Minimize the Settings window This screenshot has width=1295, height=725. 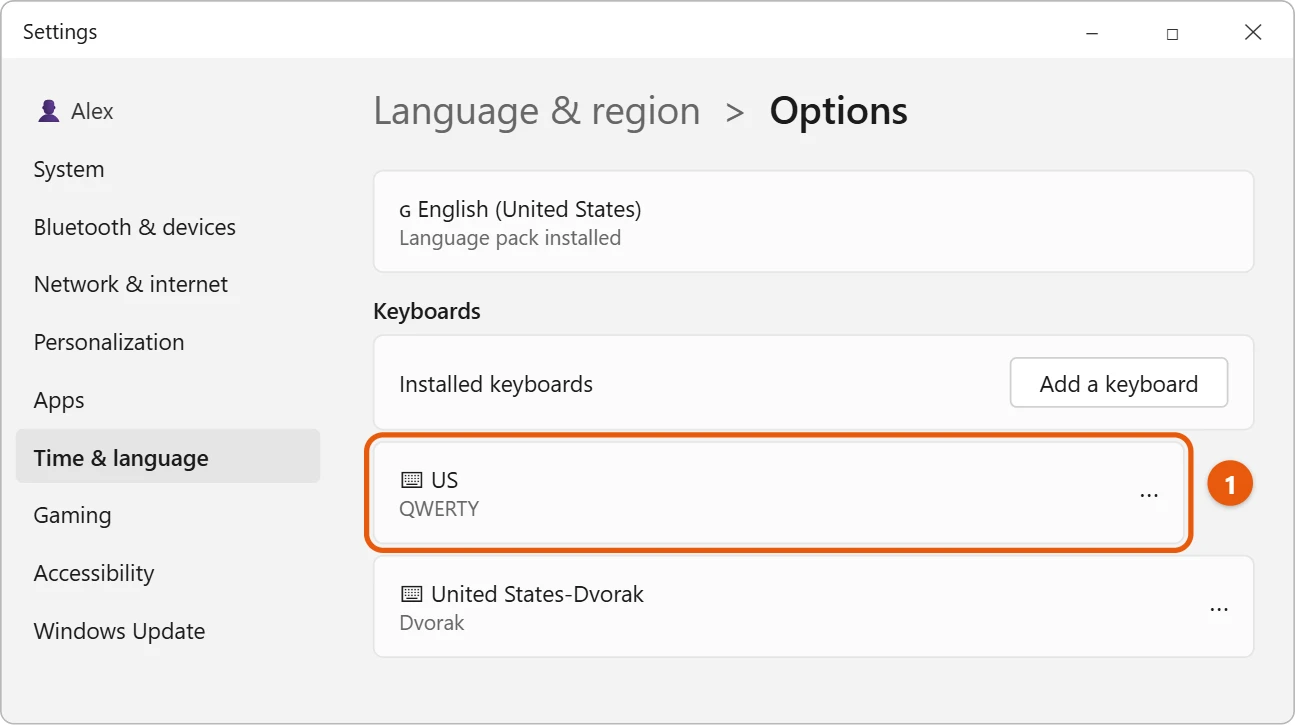point(1091,33)
